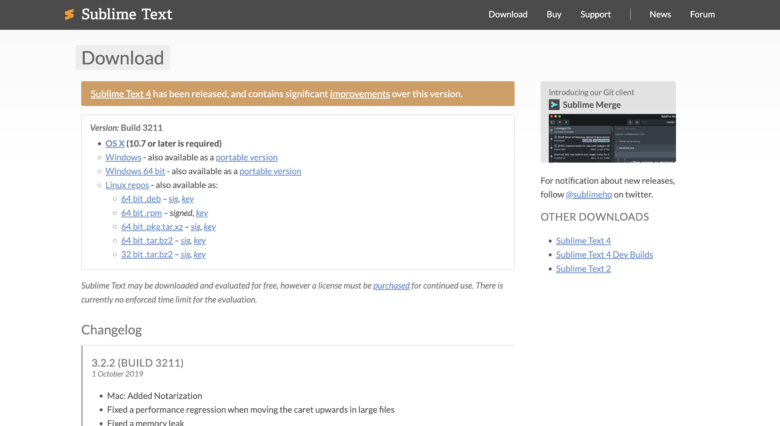780x426 pixels.
Task: Open key for 64 bit .pkg.tar.xz
Action: (x=210, y=226)
